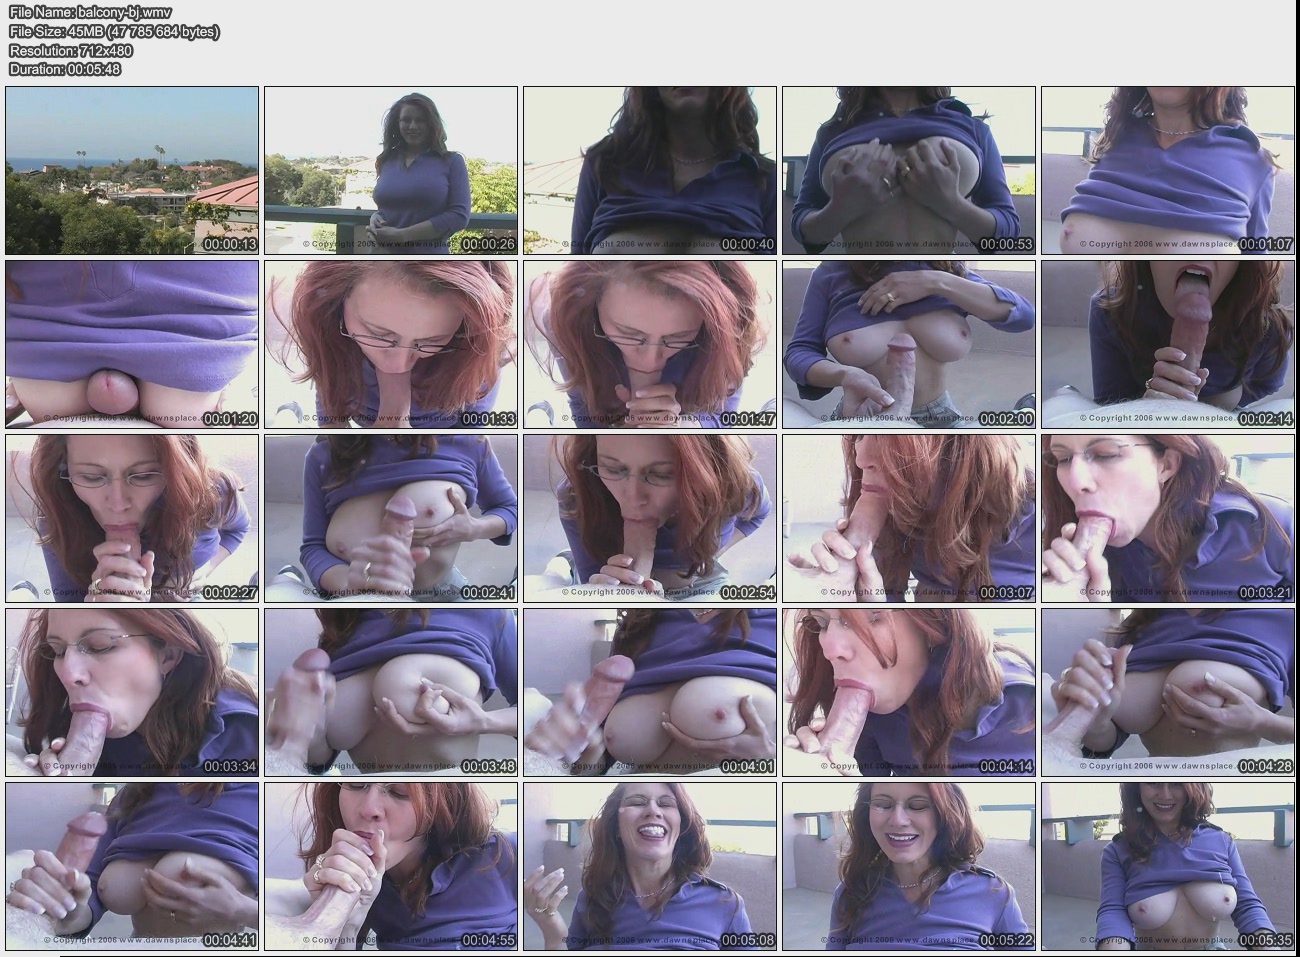Click the 00:04:01 timestamp label
This screenshot has width=1300, height=957.
(x=747, y=768)
